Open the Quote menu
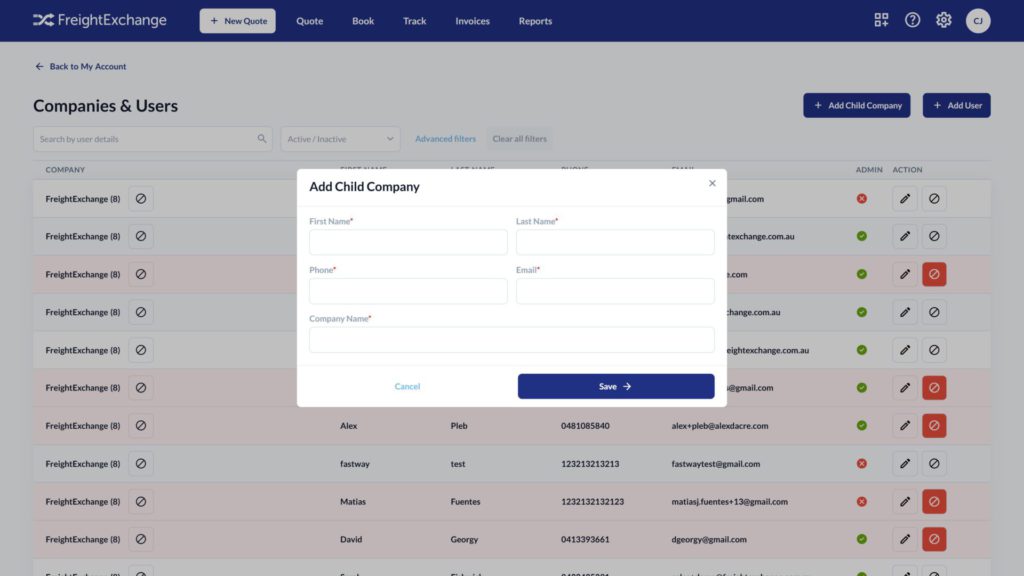This screenshot has width=1024, height=576. (x=310, y=21)
